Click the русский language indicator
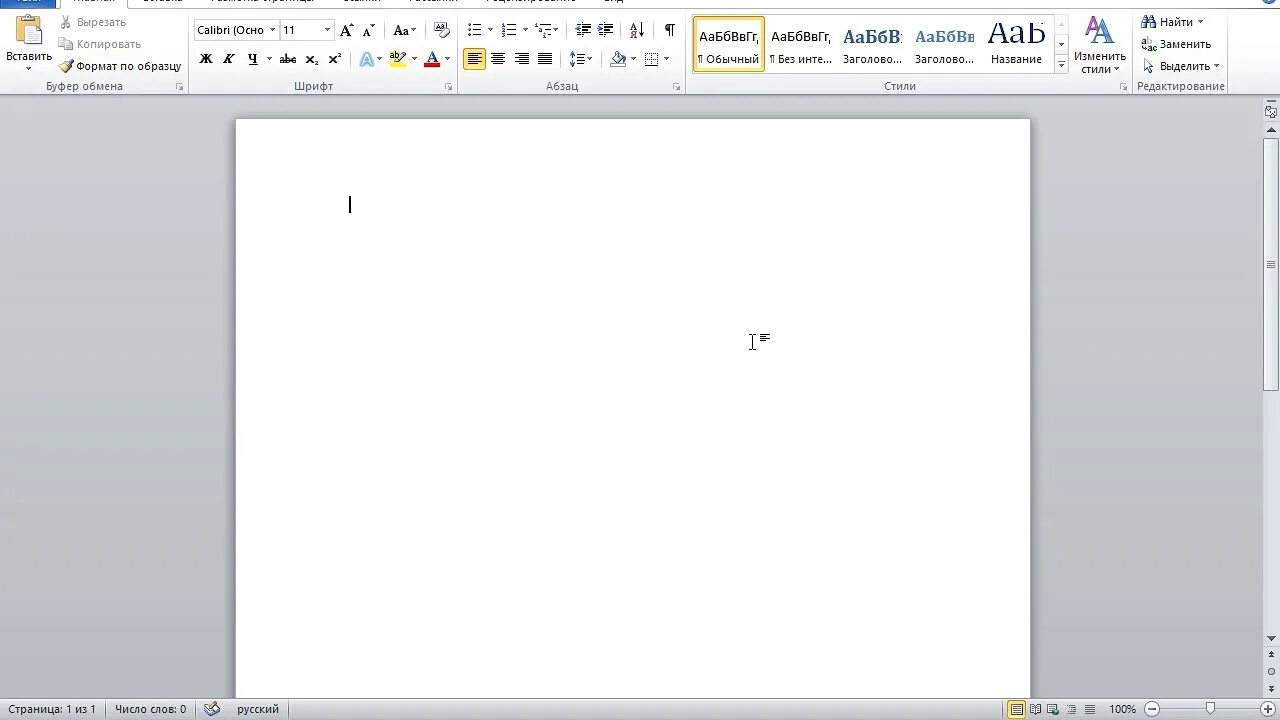 (x=258, y=709)
